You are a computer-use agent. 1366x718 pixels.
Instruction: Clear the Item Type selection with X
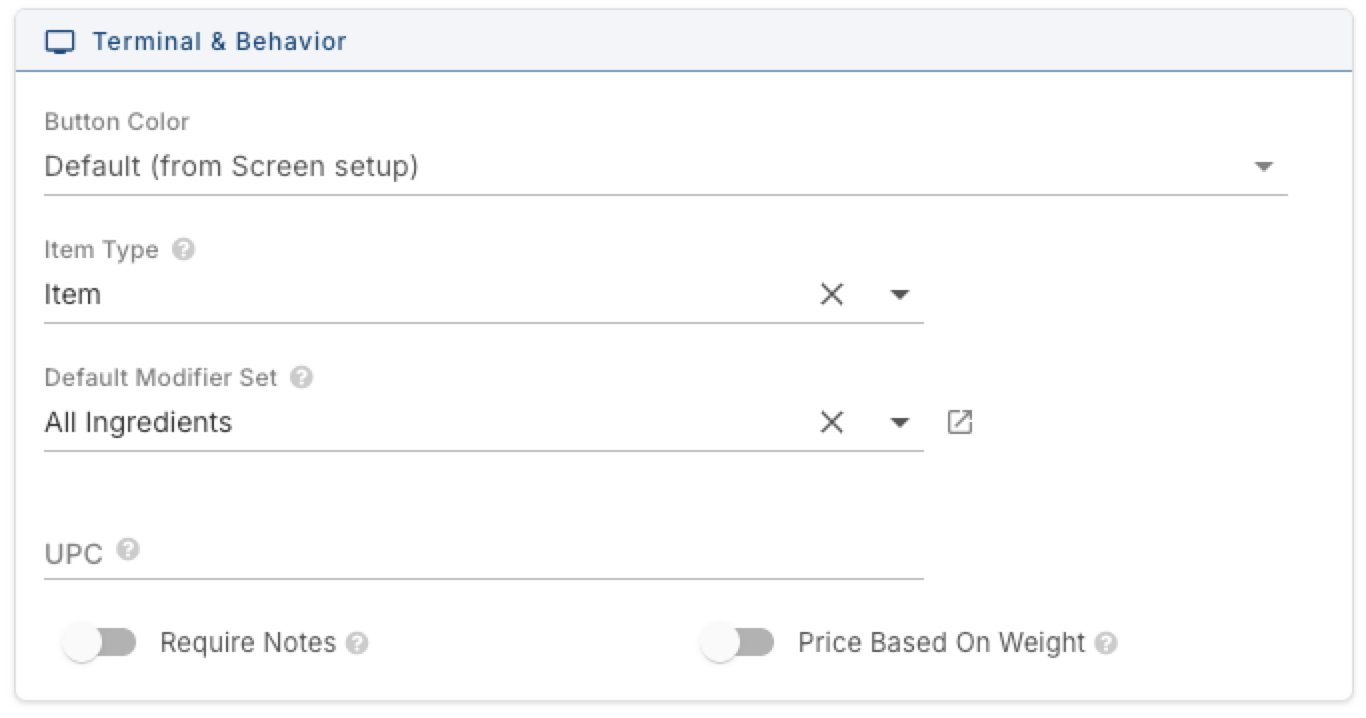tap(832, 294)
